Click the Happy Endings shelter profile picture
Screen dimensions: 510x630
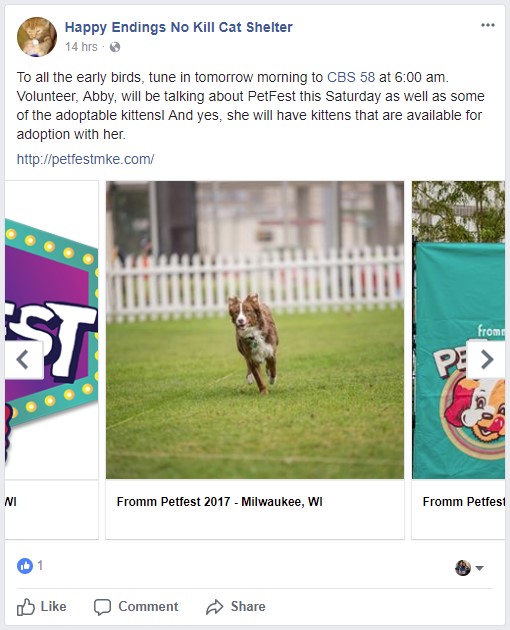click(37, 37)
